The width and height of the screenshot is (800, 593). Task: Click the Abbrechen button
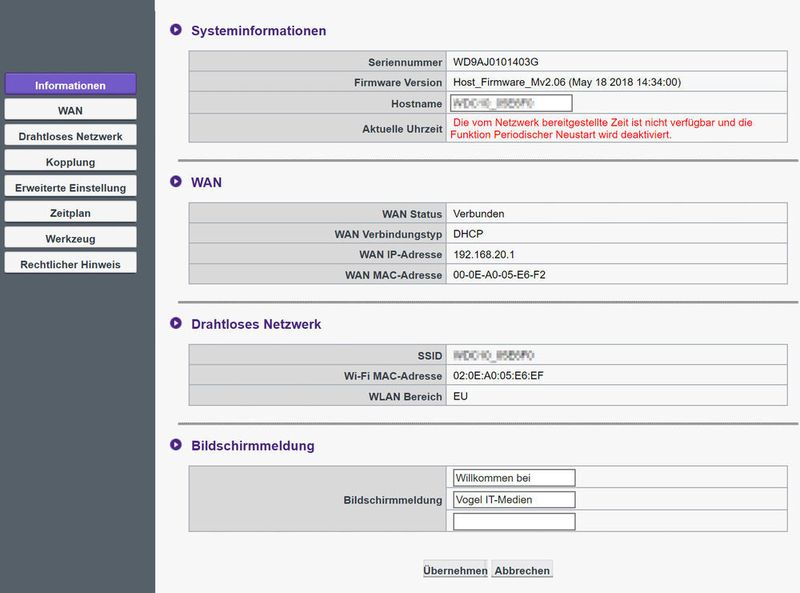pos(522,570)
